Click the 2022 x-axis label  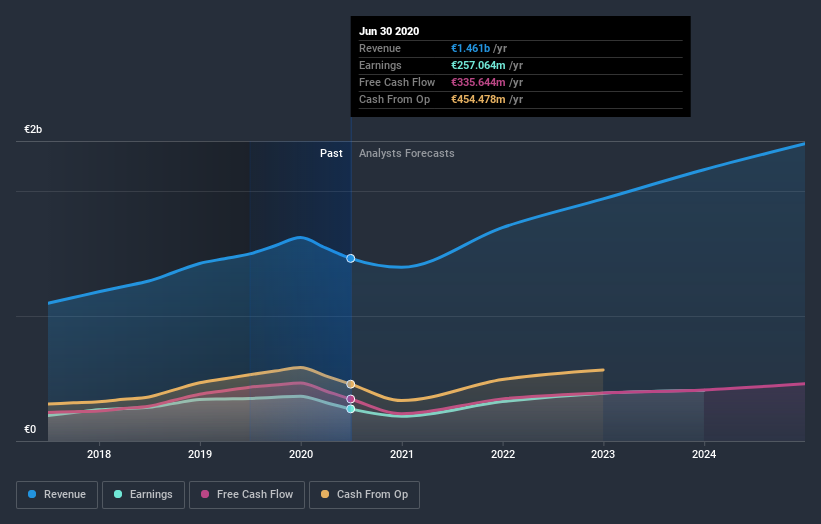coord(503,454)
